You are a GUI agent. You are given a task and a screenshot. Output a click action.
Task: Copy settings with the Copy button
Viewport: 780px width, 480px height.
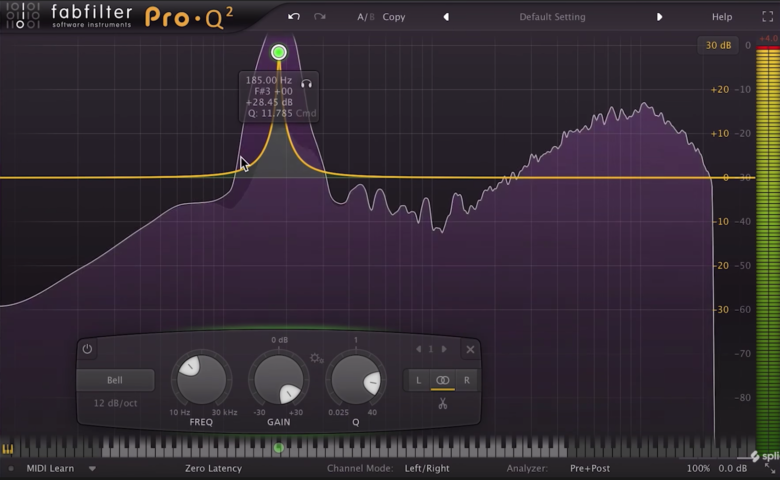393,17
